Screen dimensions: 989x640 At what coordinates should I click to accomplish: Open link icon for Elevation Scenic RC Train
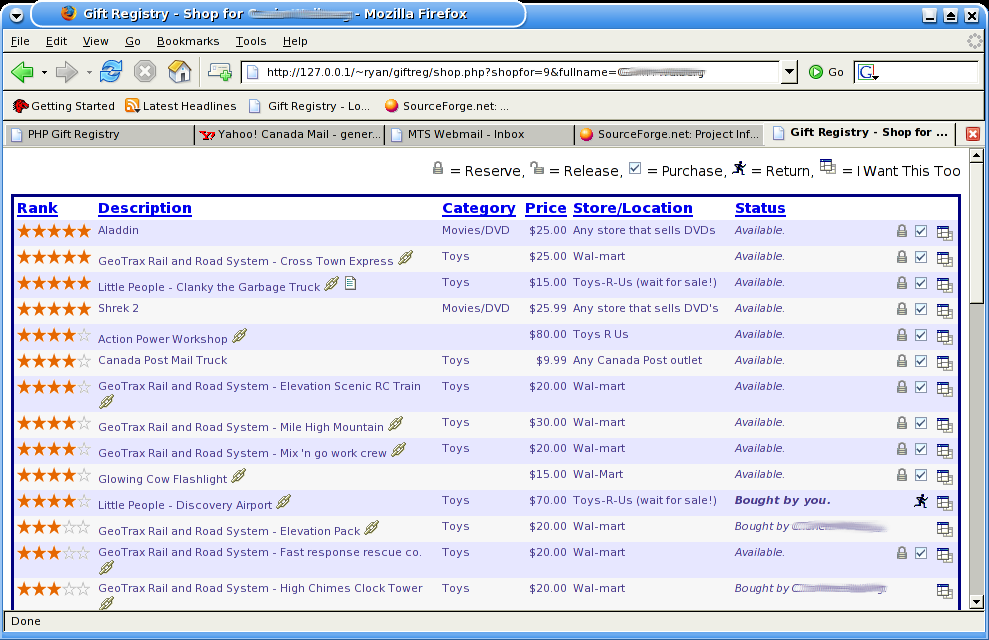click(107, 401)
